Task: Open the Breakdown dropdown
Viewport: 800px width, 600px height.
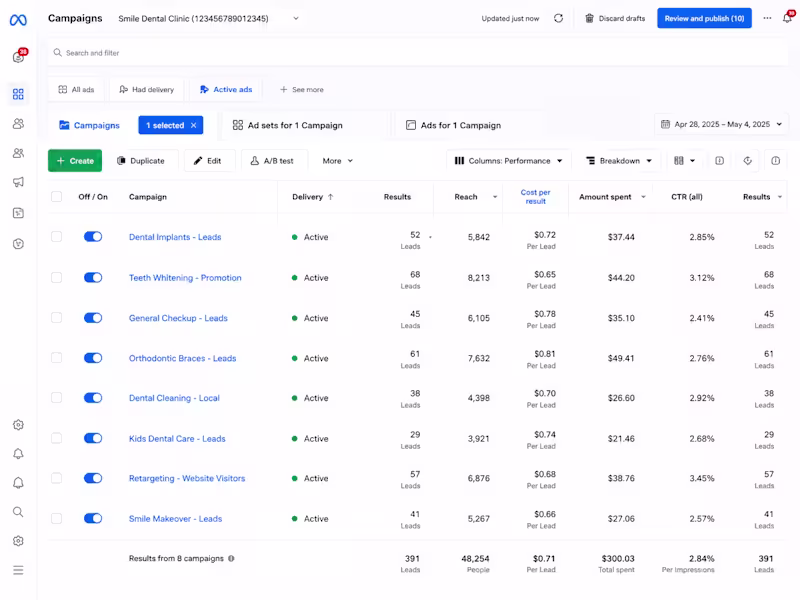Action: [x=618, y=161]
